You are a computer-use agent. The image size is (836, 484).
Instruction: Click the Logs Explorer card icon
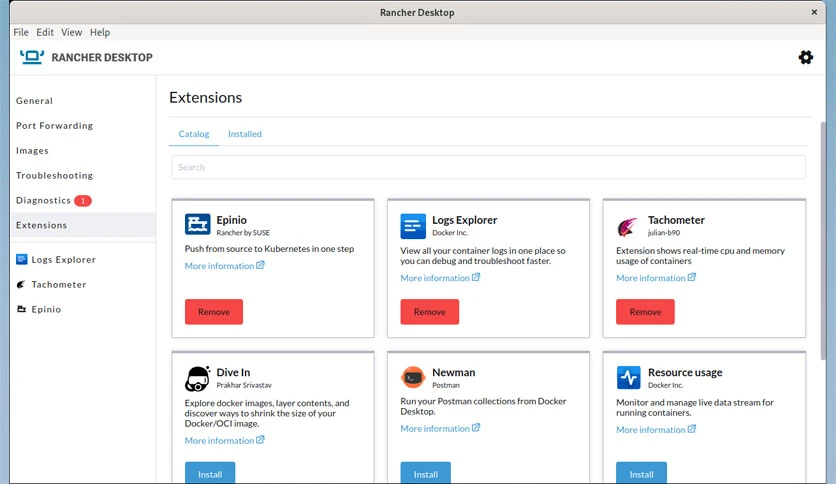point(413,226)
